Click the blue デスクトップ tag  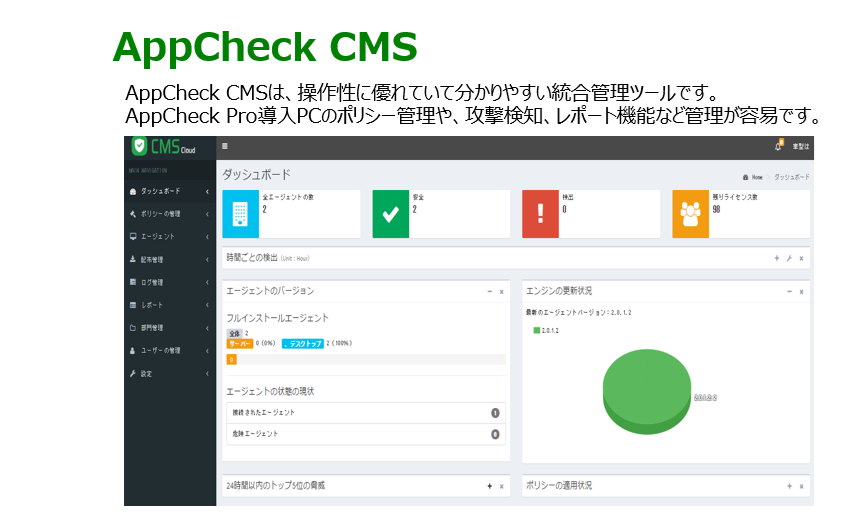point(302,343)
